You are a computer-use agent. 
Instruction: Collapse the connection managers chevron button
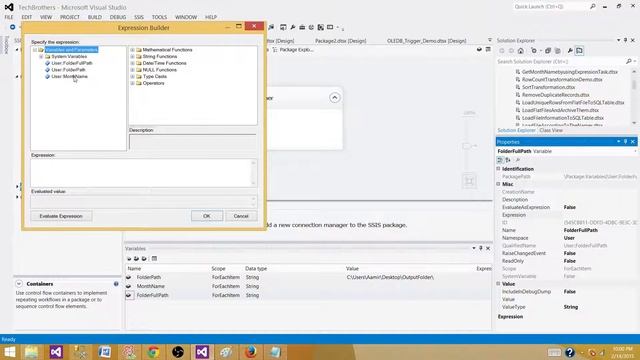(334, 98)
